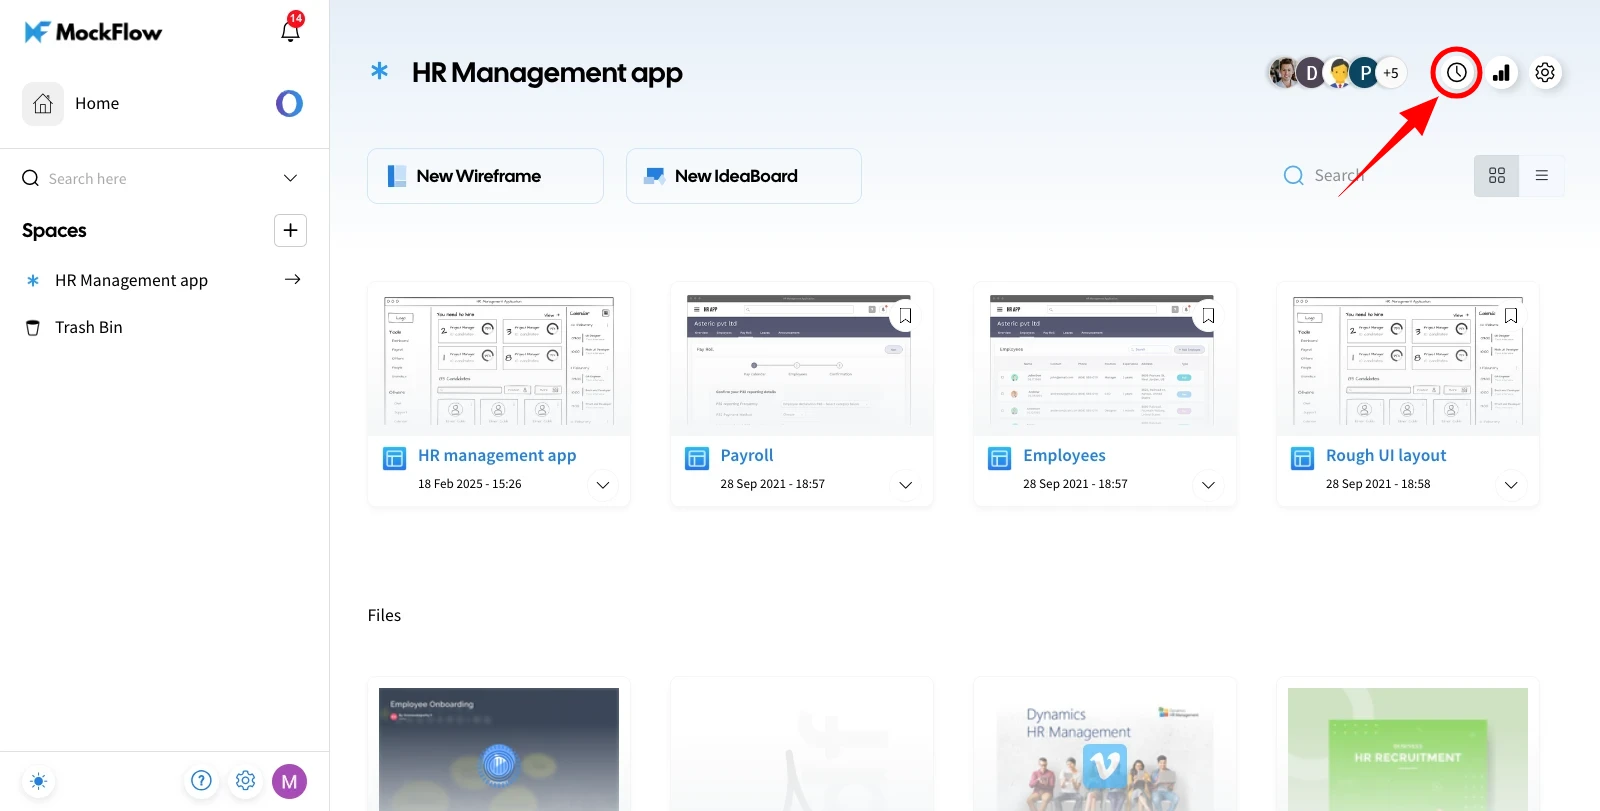Click wireframe icon beside Rough UI layout
1600x811 pixels.
coord(1302,458)
